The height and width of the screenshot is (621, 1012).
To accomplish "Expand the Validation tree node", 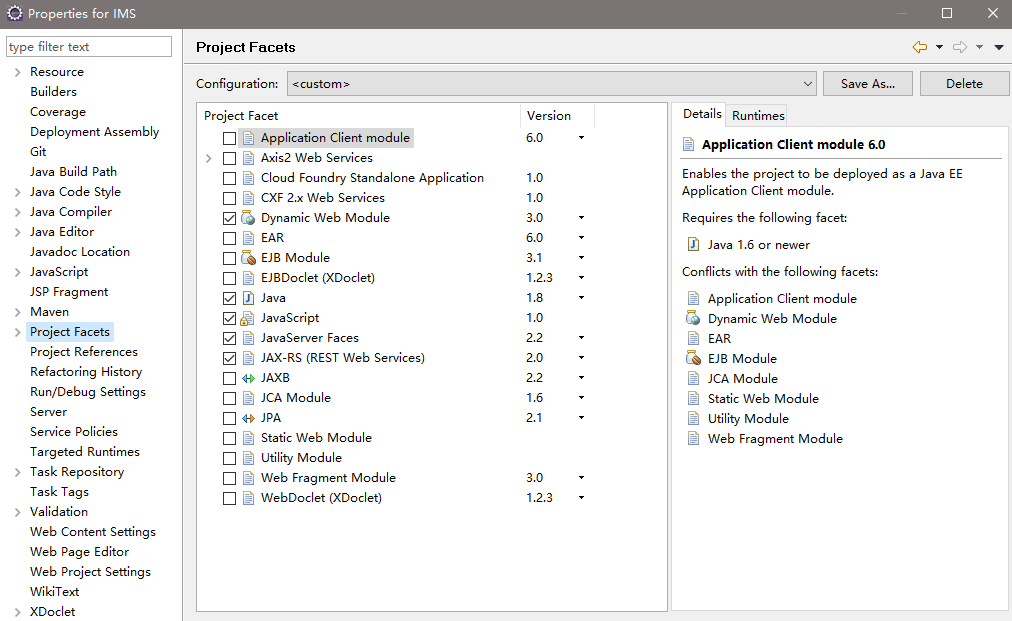I will [17, 513].
